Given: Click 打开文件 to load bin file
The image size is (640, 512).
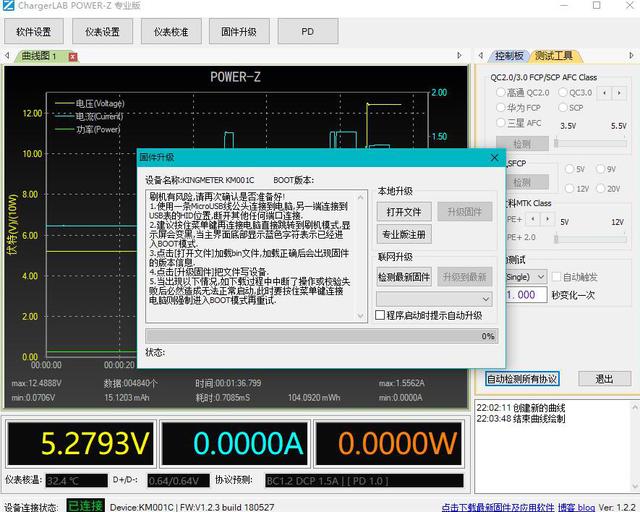Looking at the screenshot, I should pos(404,212).
